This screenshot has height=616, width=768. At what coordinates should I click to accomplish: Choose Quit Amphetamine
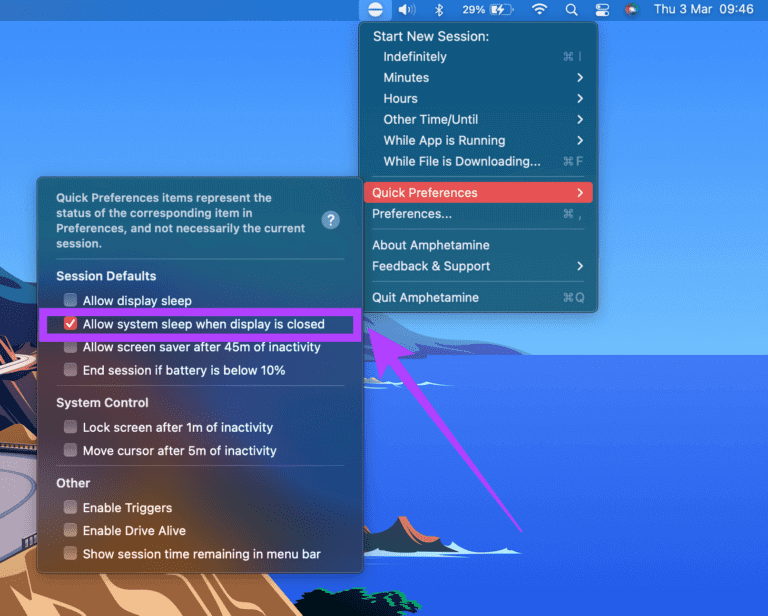[479, 298]
